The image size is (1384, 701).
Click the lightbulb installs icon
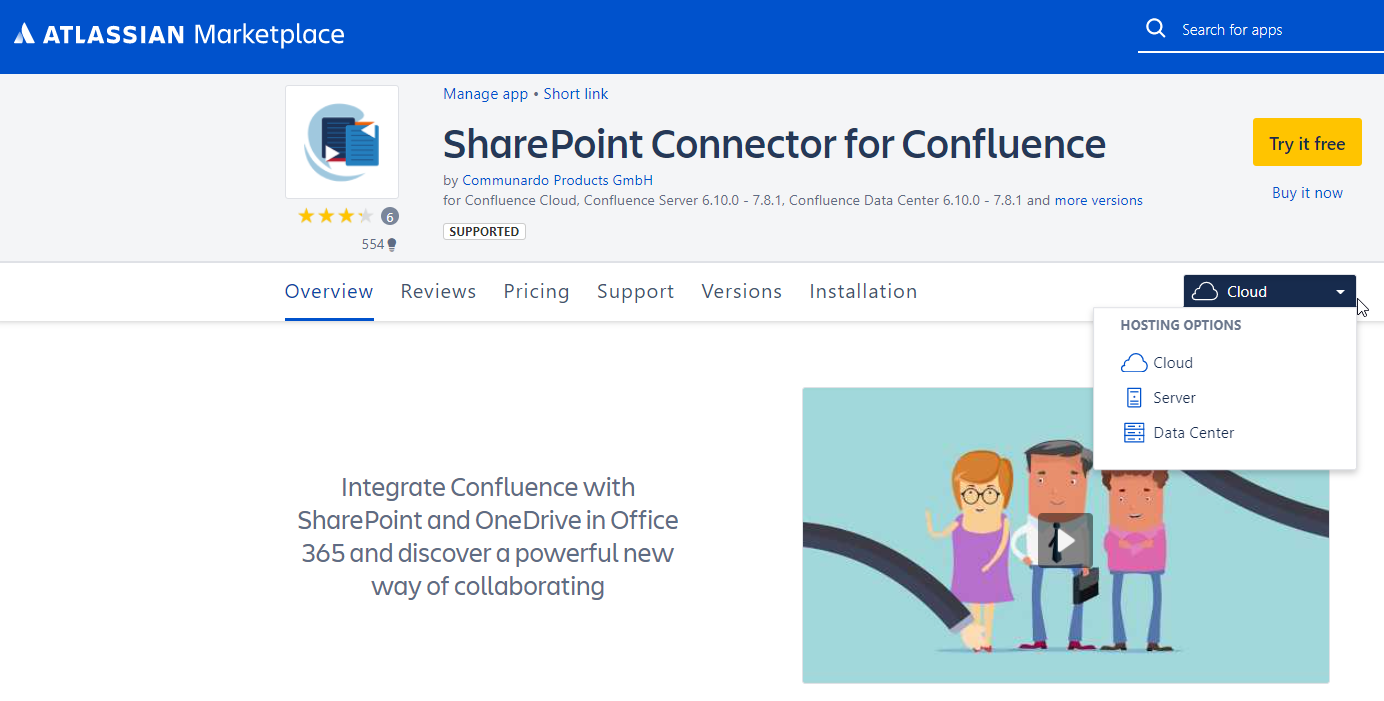392,244
